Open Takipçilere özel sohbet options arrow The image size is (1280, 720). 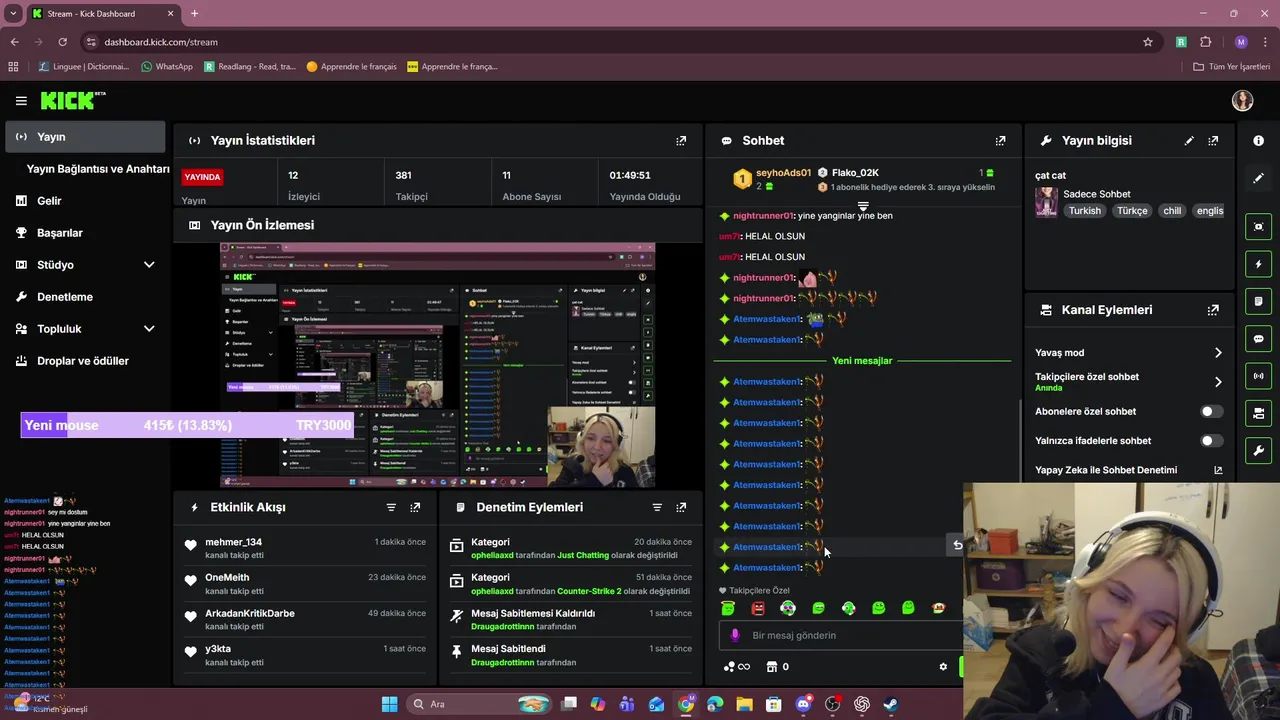tap(1218, 382)
